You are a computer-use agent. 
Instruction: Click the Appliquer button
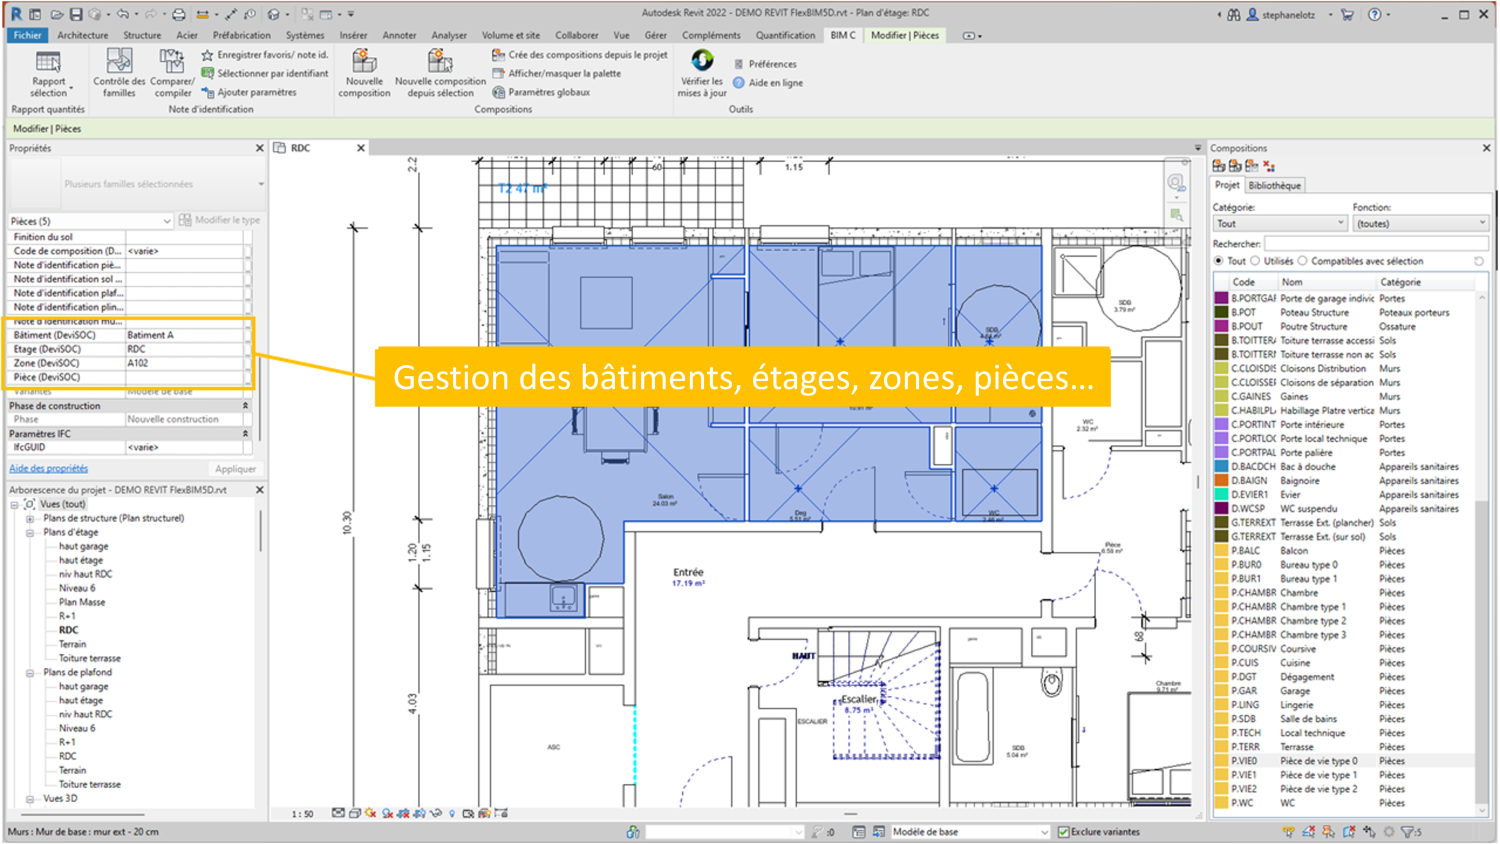pyautogui.click(x=236, y=469)
